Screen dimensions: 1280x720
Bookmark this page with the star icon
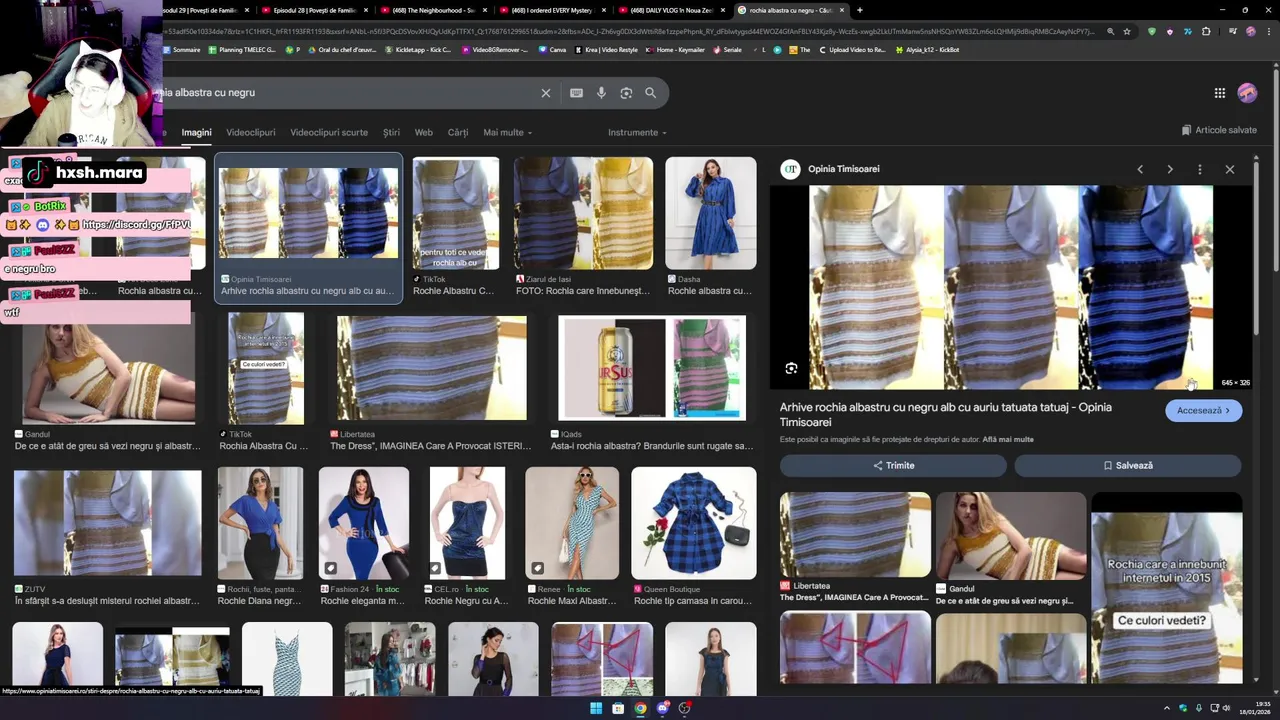pos(1127,31)
